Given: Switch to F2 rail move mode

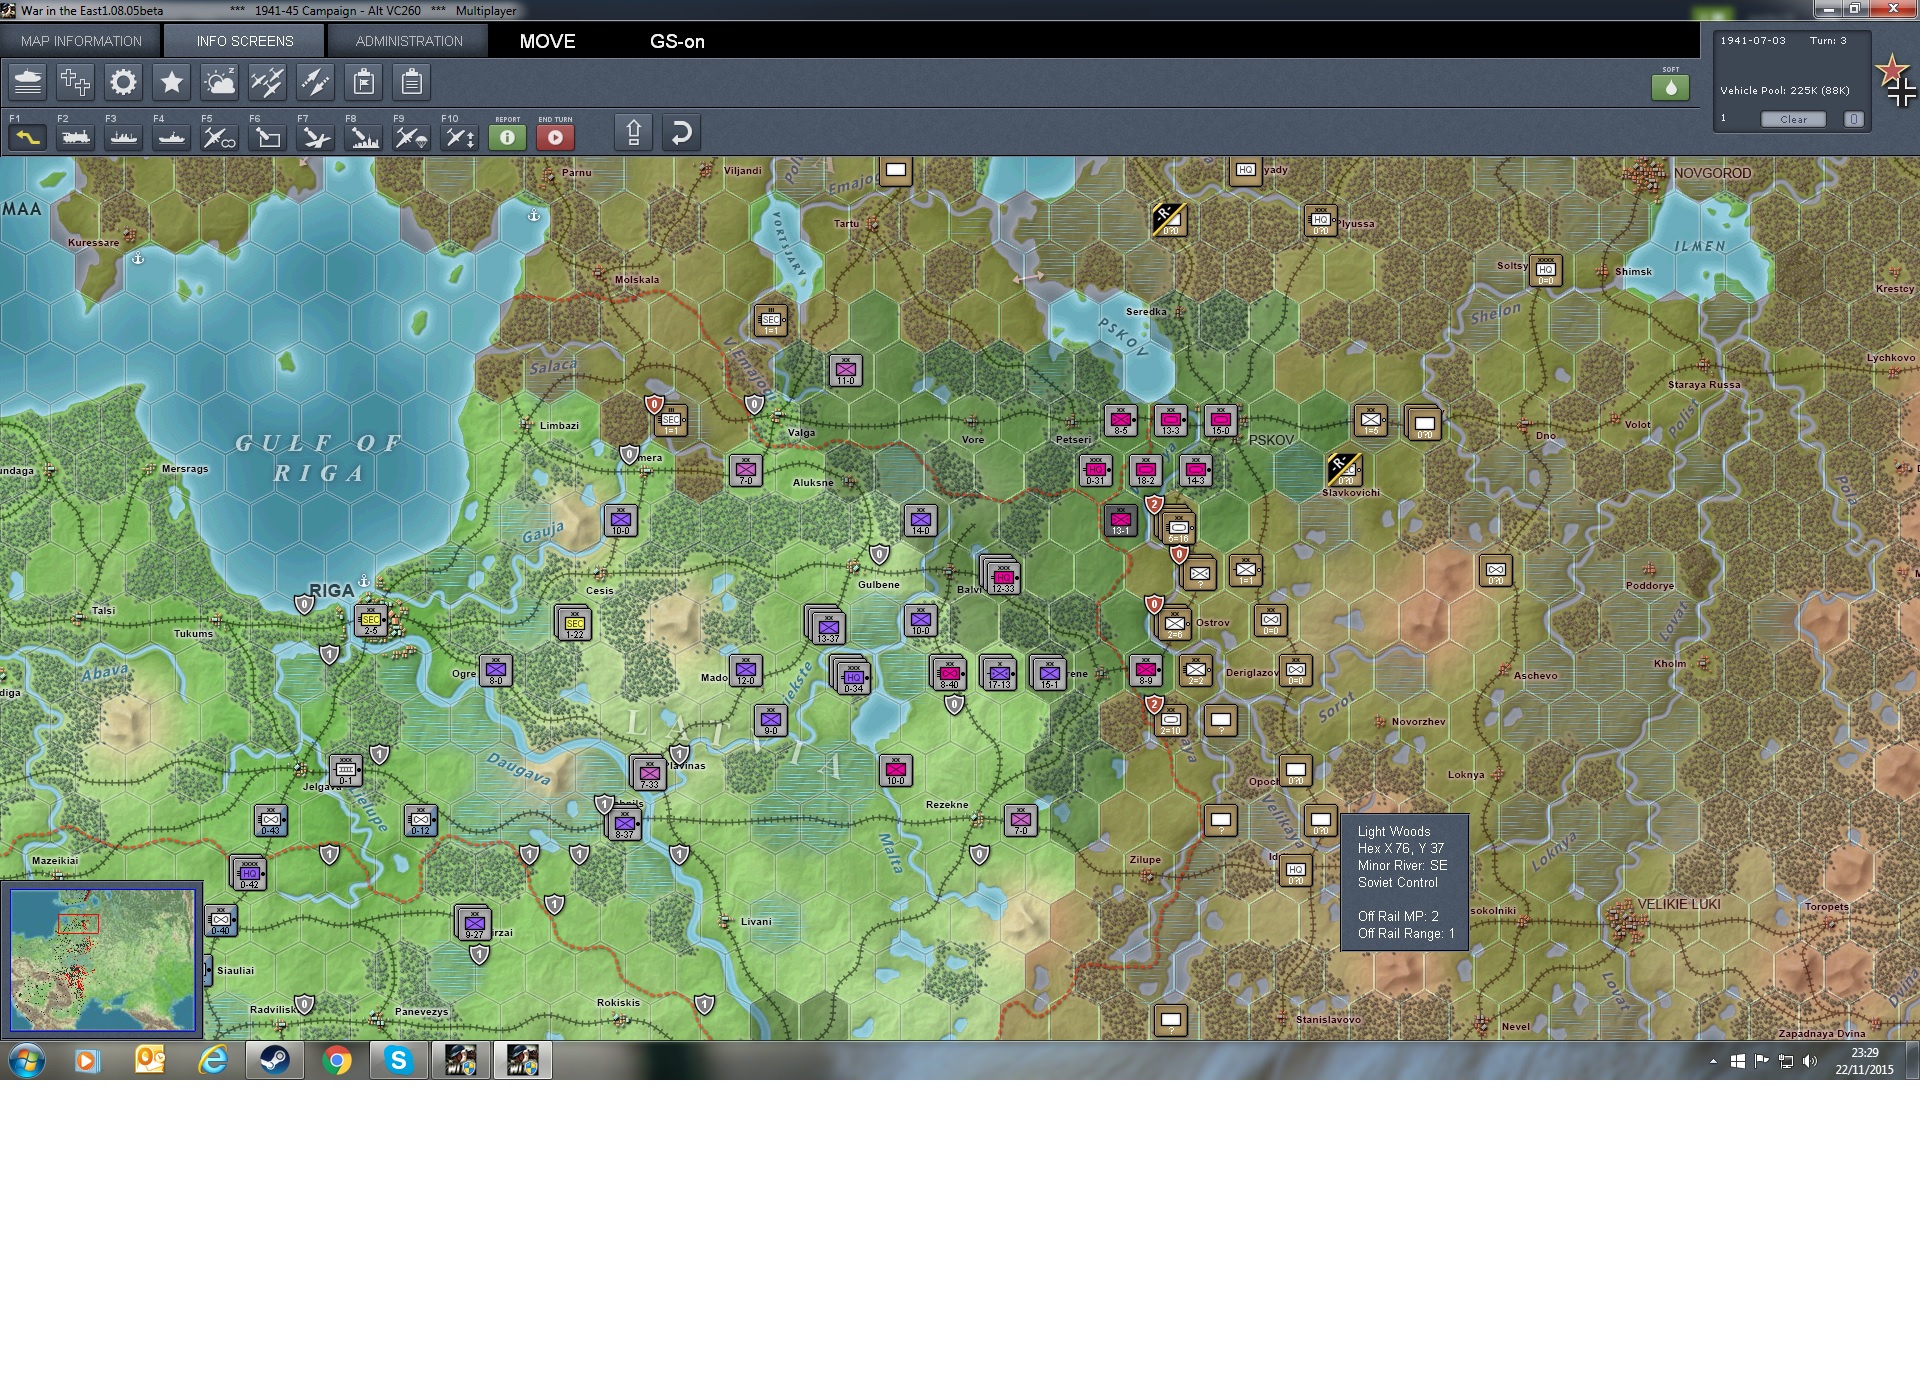Looking at the screenshot, I should [x=75, y=137].
